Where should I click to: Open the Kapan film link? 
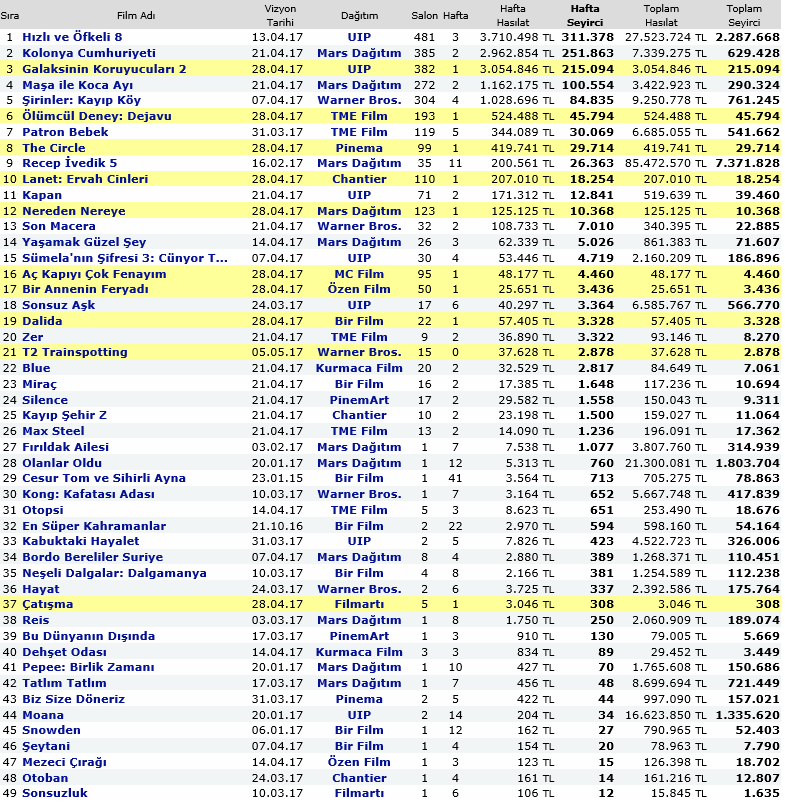42,195
